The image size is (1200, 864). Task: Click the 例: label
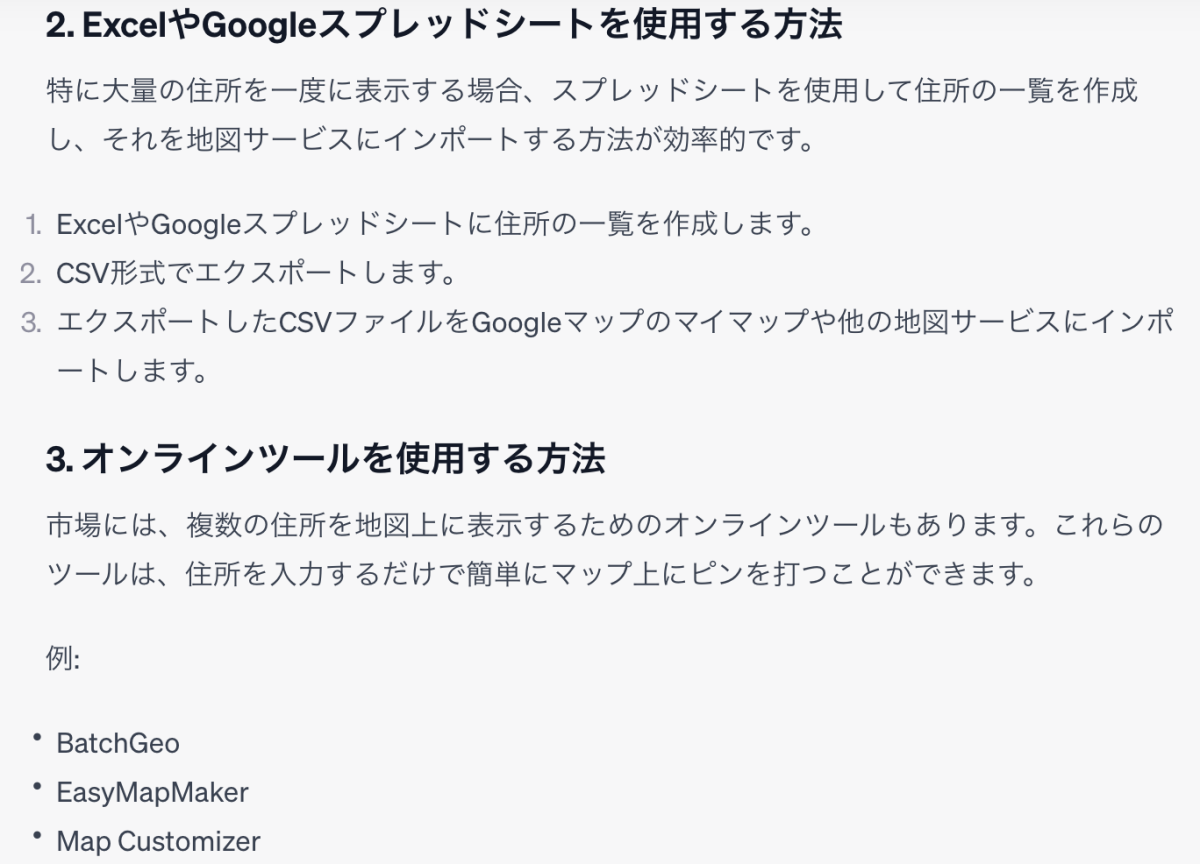(63, 659)
